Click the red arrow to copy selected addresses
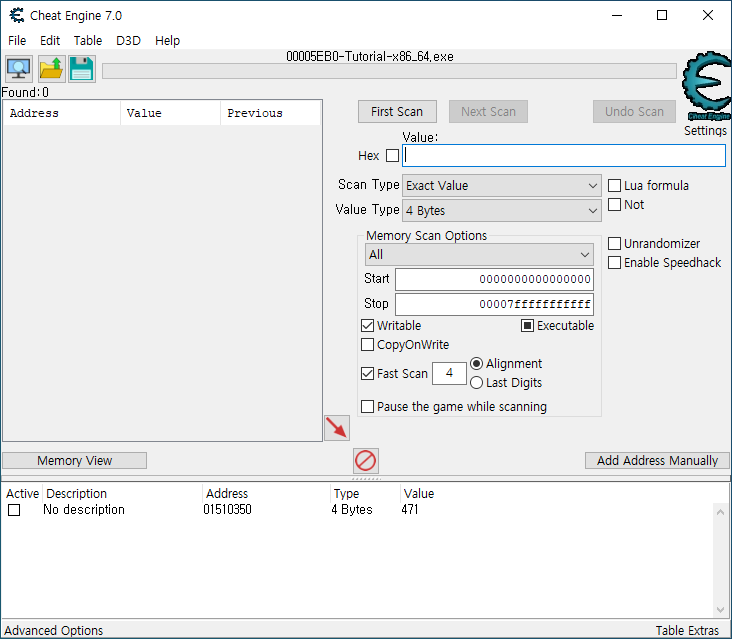The image size is (732, 639). pos(337,428)
